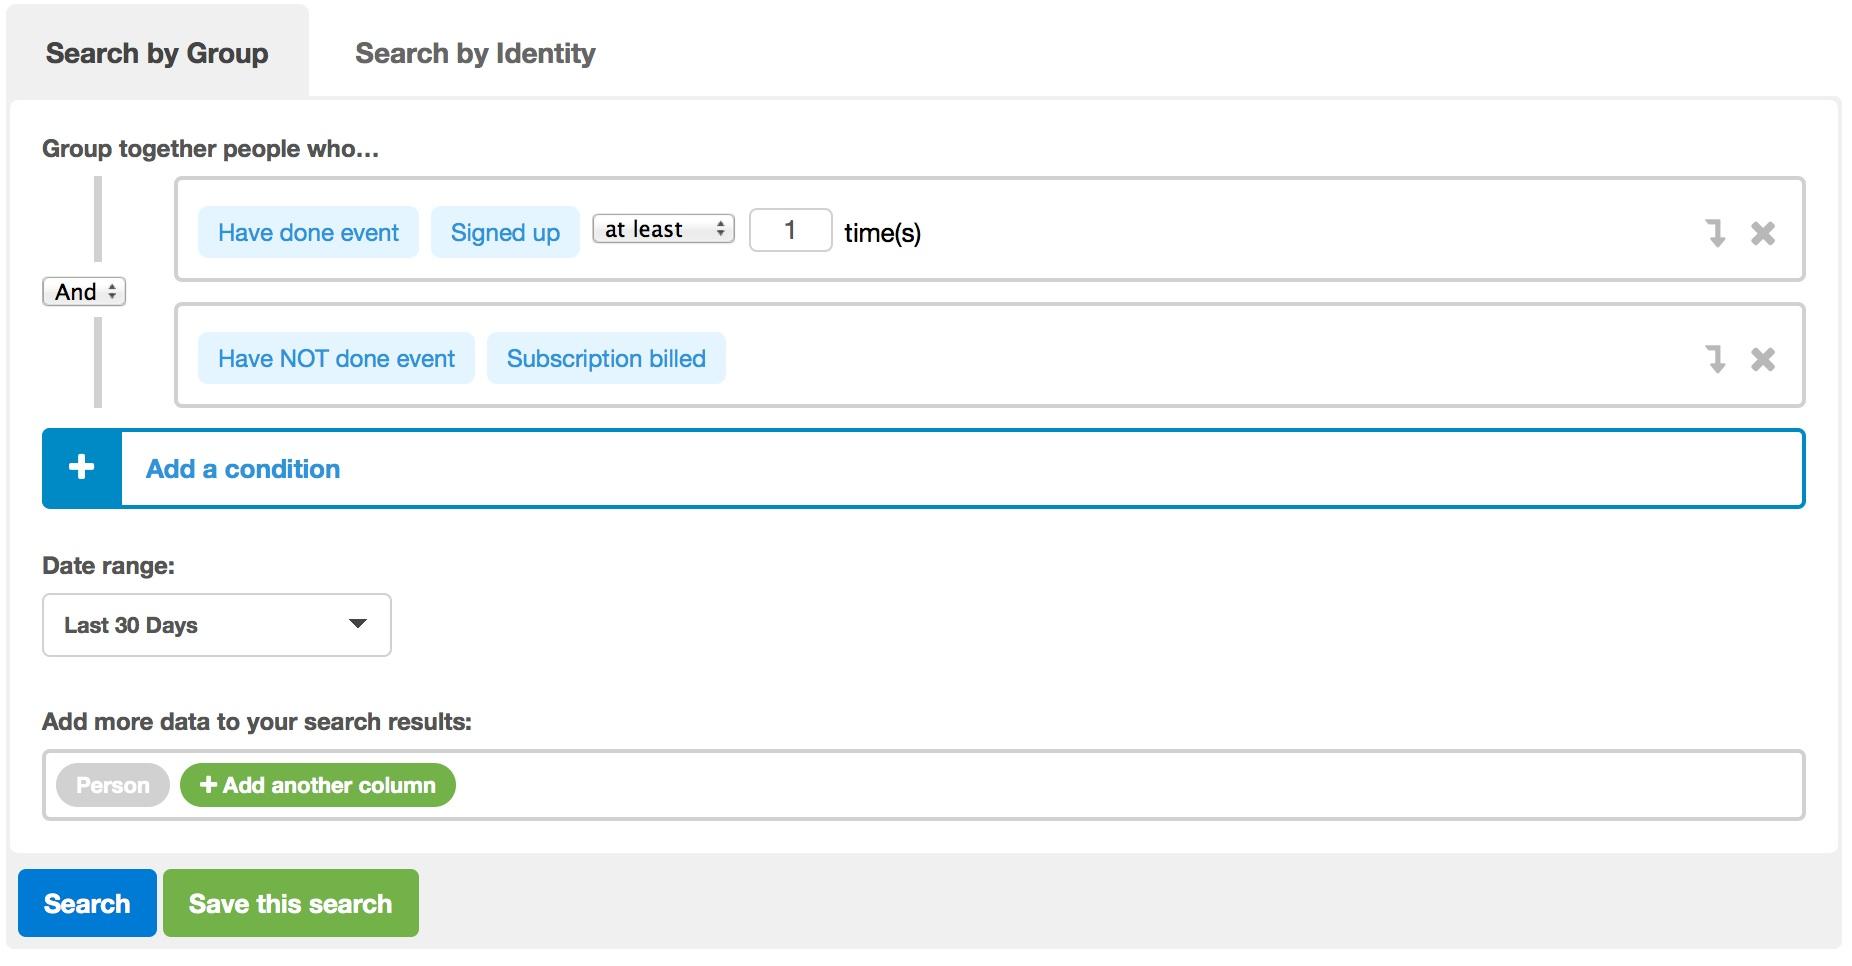1852x966 pixels.
Task: Click the nest arrow on Signed up row
Action: 1715,233
